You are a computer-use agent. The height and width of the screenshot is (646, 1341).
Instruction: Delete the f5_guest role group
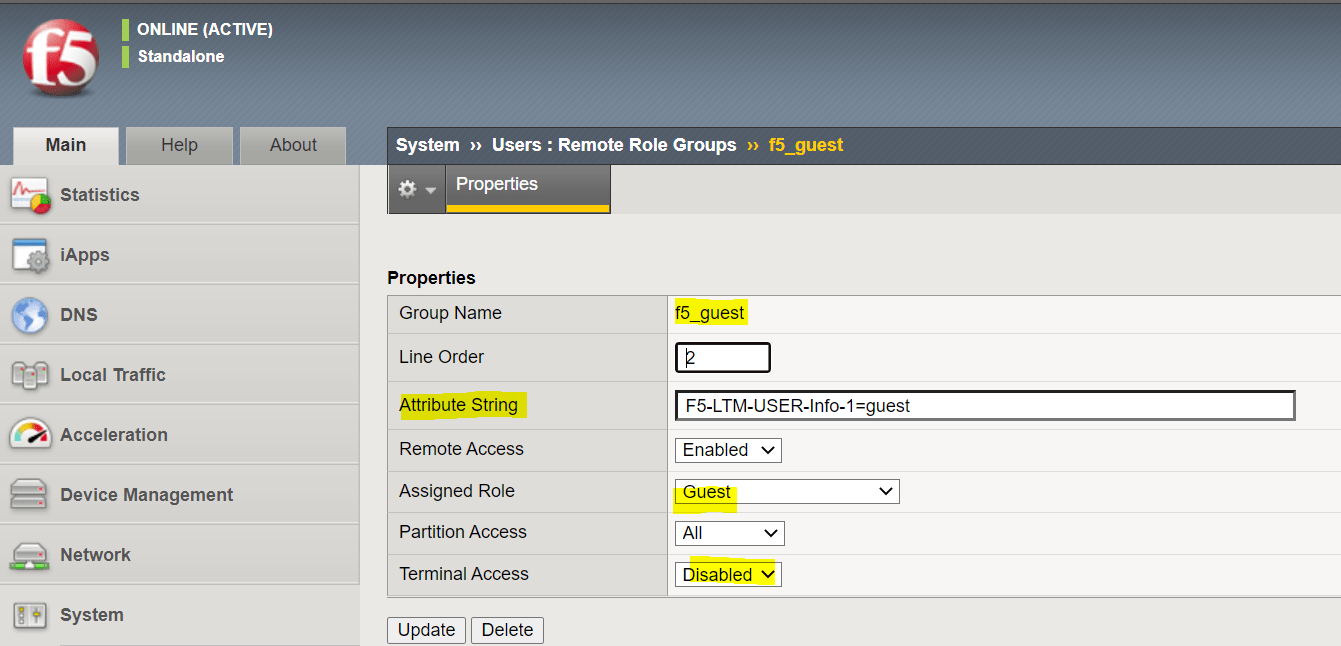point(507,630)
